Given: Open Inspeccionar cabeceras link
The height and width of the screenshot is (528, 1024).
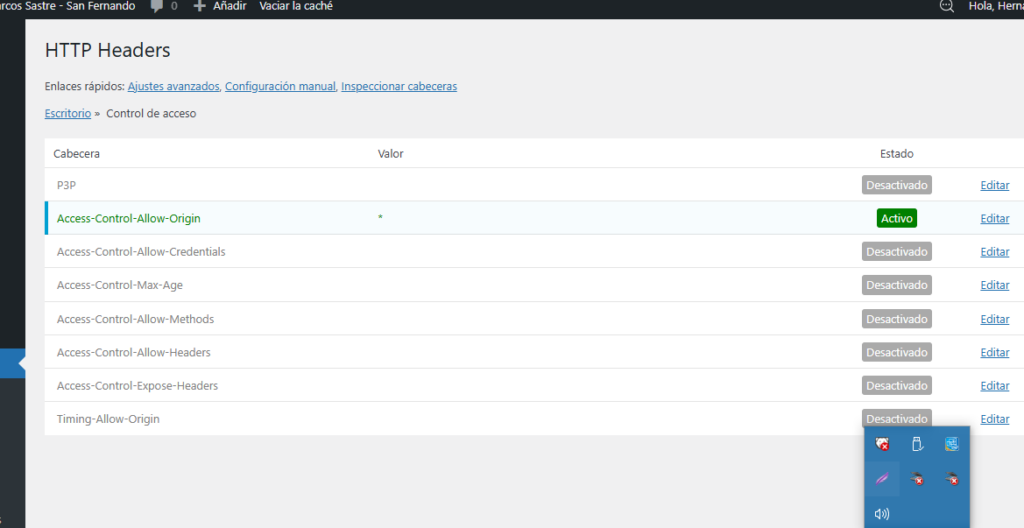Looking at the screenshot, I should point(399,87).
